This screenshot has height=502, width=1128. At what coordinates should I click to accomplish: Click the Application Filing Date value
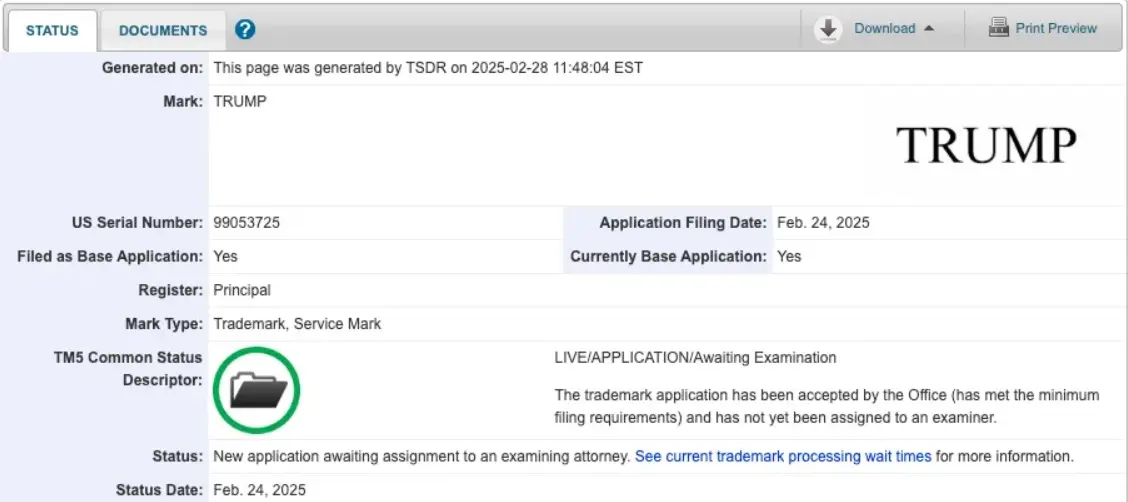[823, 223]
